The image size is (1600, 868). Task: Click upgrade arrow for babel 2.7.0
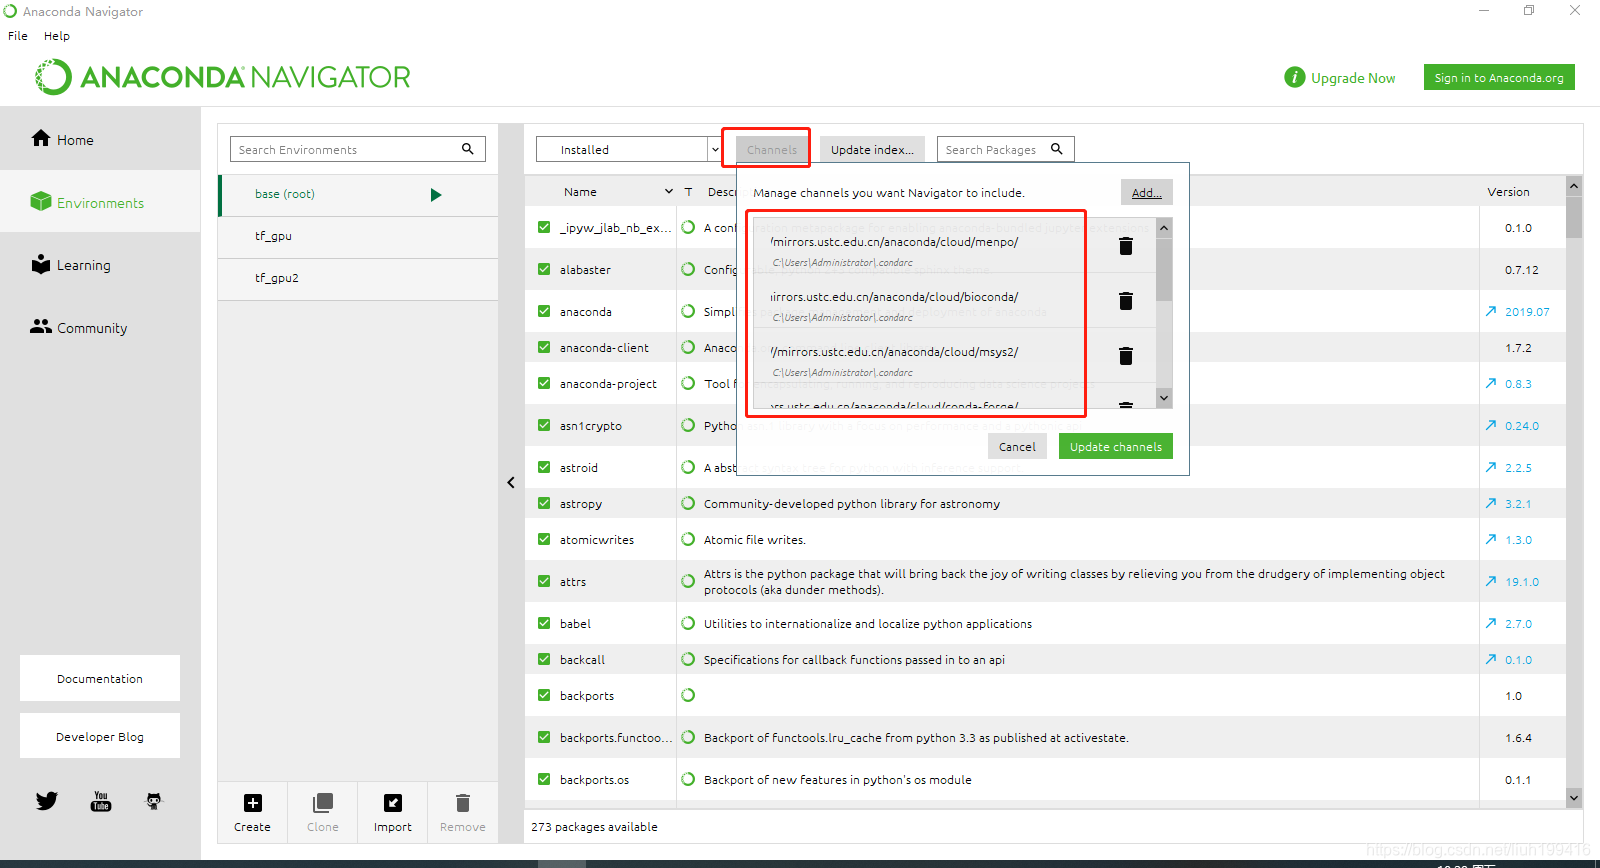point(1491,624)
